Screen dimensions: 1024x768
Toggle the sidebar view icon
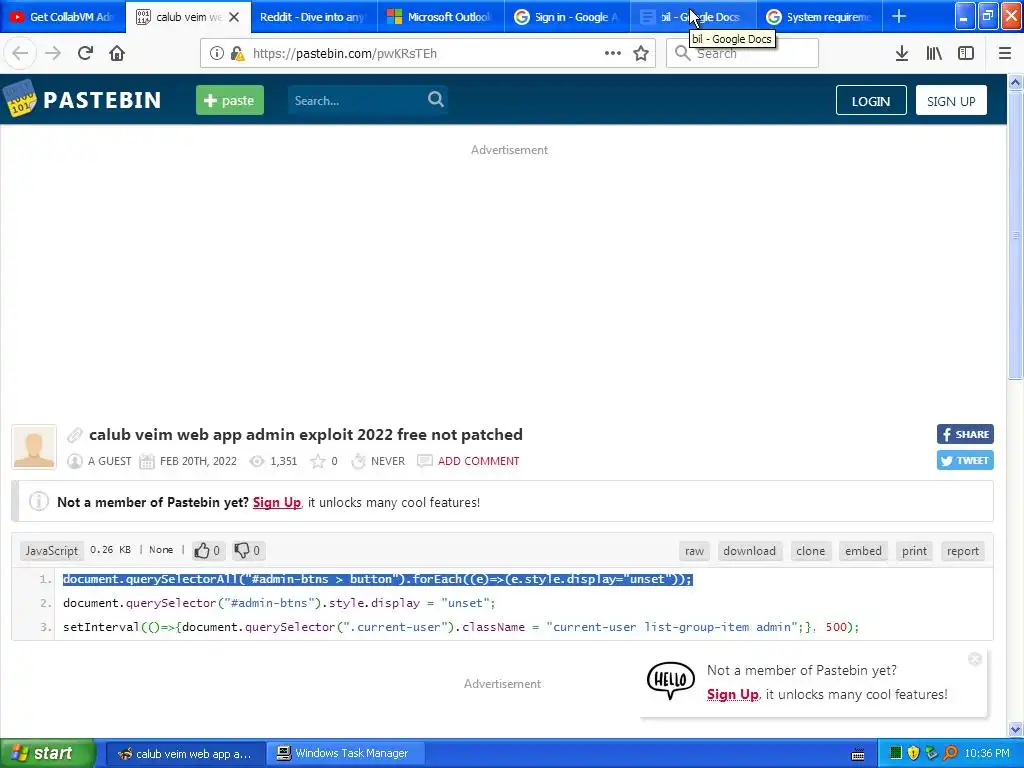pyautogui.click(x=966, y=53)
